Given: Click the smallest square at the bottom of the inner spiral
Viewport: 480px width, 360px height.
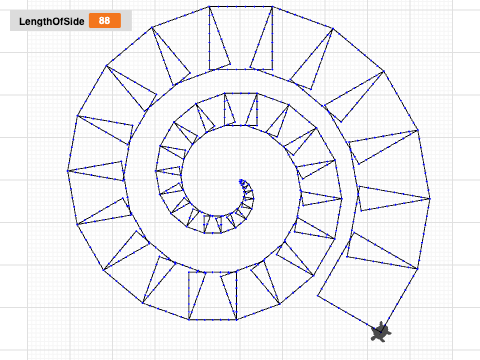Looking at the screenshot, I should 213,224.
